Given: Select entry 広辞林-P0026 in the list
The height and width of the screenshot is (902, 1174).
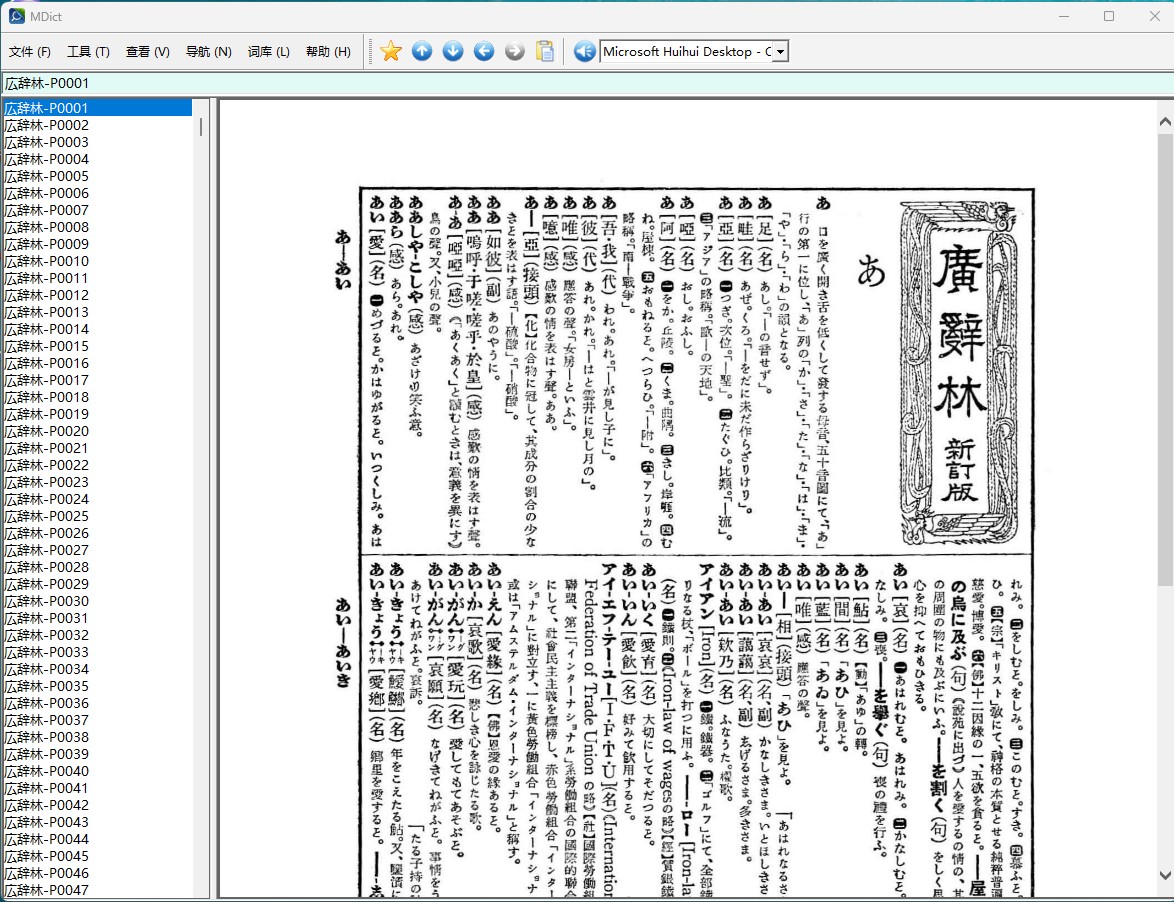Looking at the screenshot, I should pos(97,533).
